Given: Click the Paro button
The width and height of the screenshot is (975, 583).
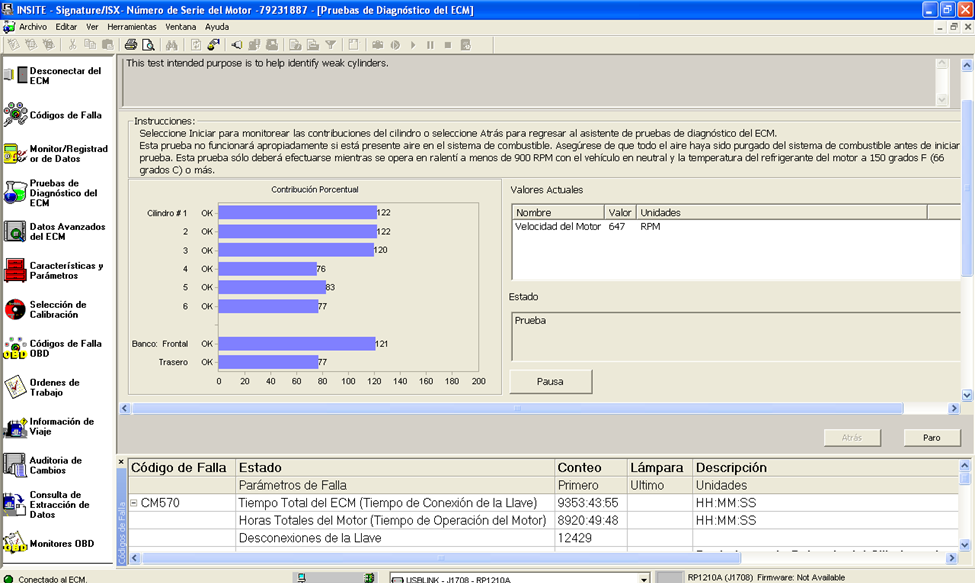Looking at the screenshot, I should coord(931,438).
